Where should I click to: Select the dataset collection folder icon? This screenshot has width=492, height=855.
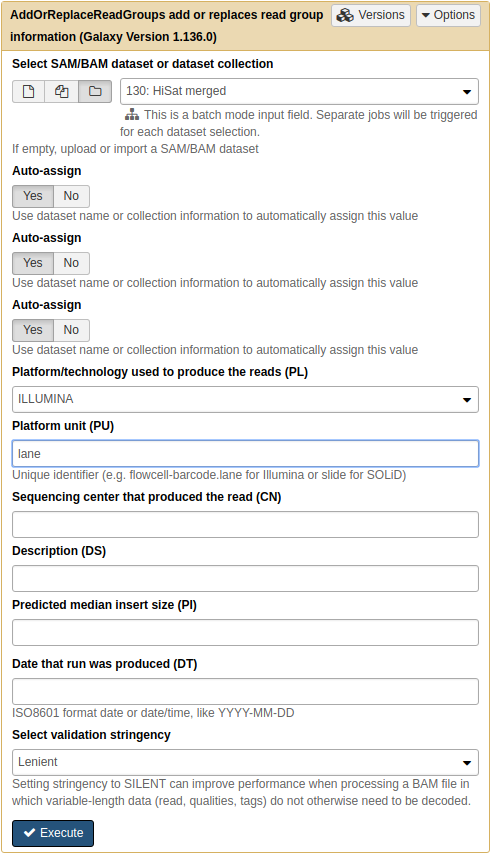pyautogui.click(x=95, y=92)
